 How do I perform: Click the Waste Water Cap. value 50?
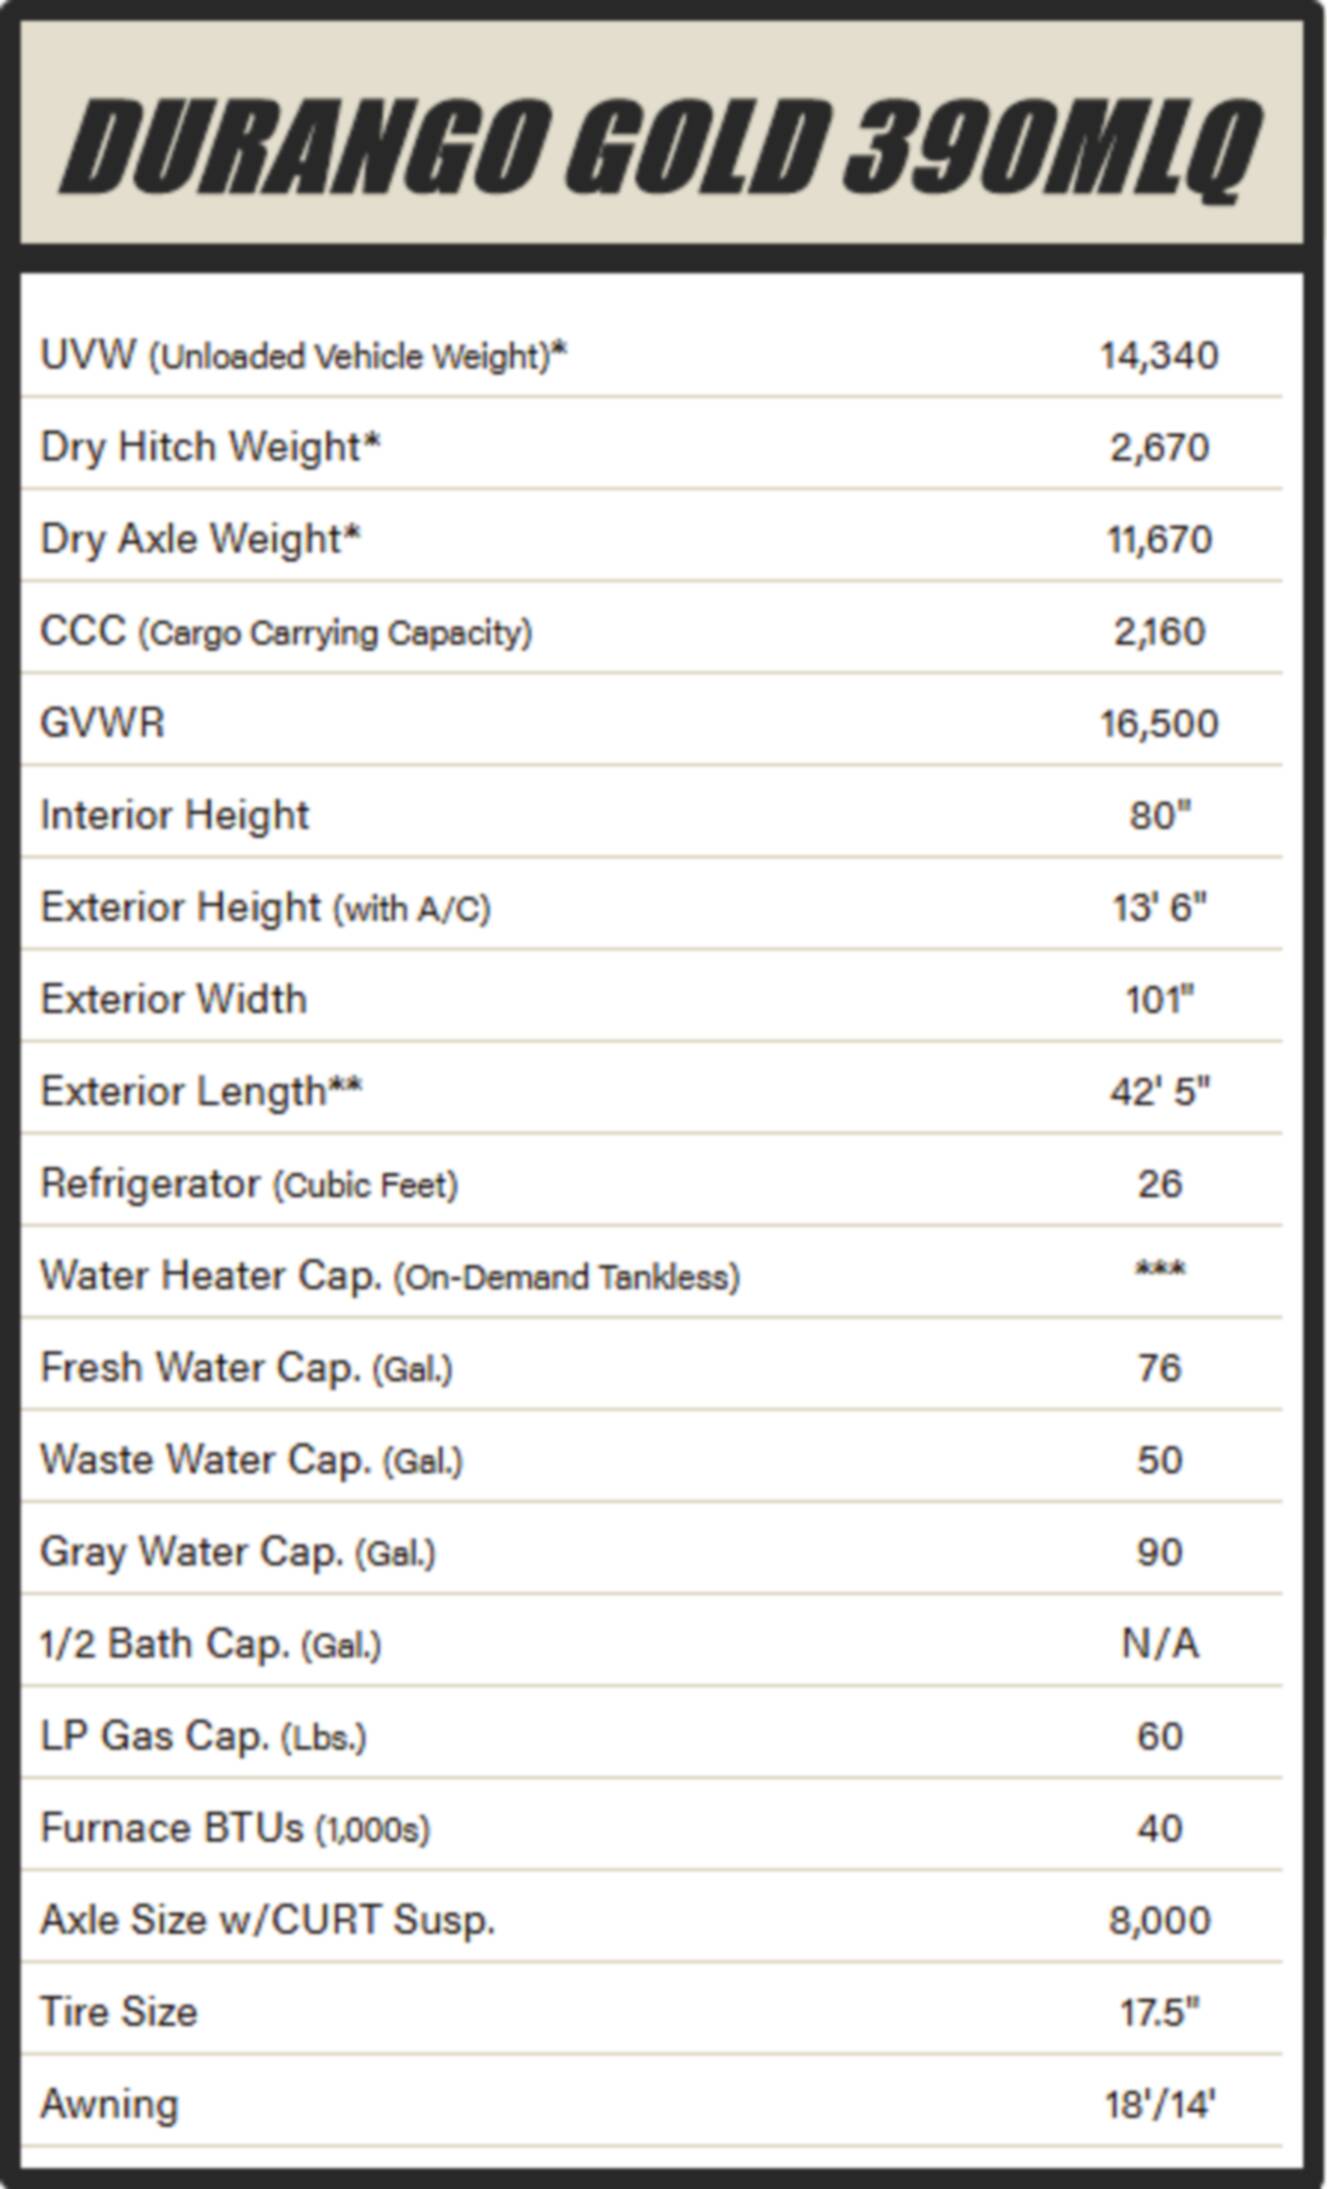tap(1160, 1460)
